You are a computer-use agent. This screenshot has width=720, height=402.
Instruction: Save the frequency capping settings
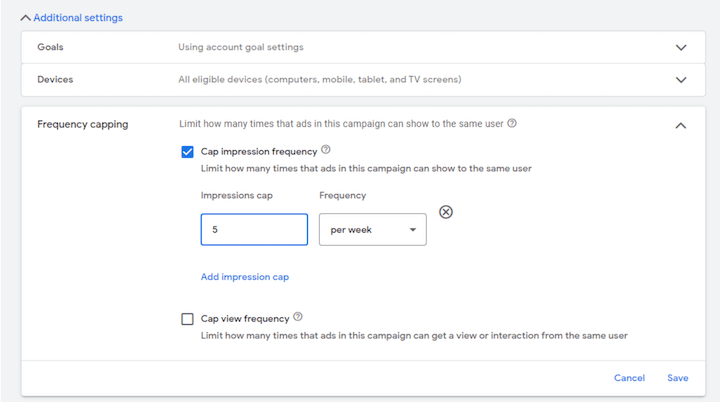pos(677,378)
